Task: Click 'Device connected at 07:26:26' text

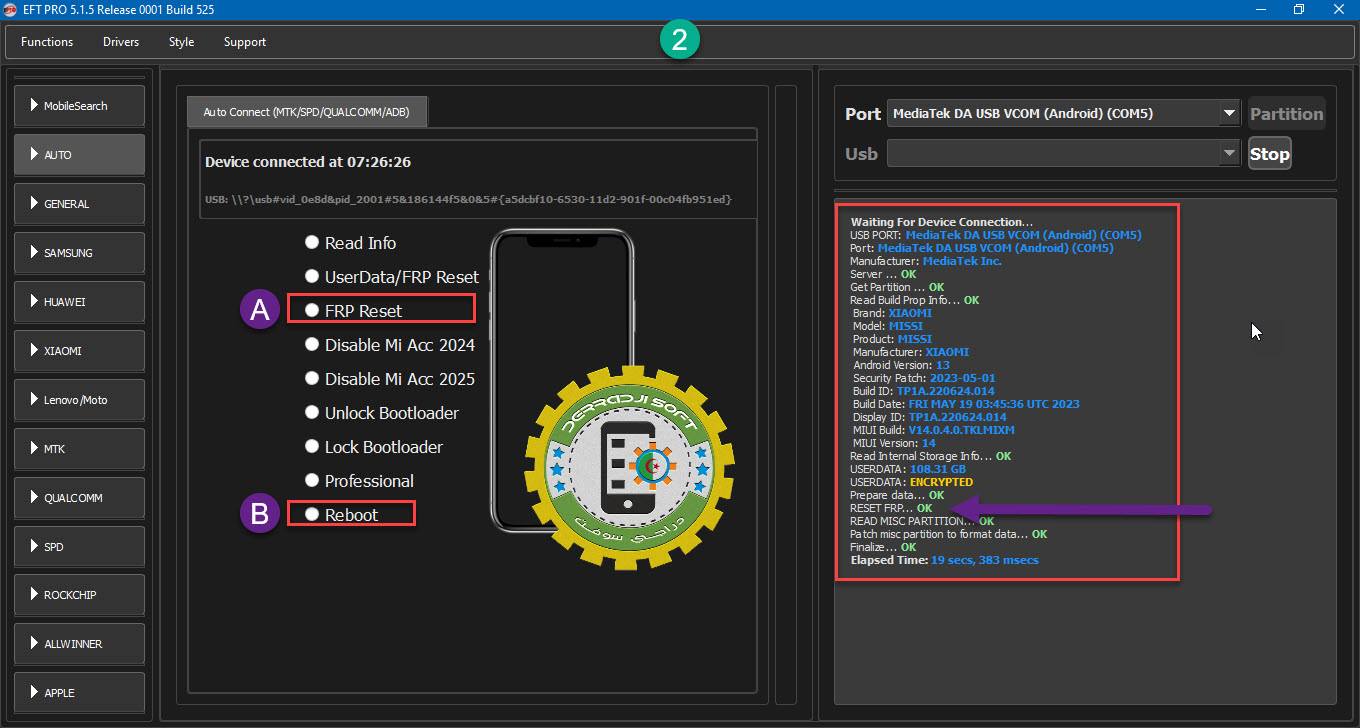Action: click(x=308, y=161)
